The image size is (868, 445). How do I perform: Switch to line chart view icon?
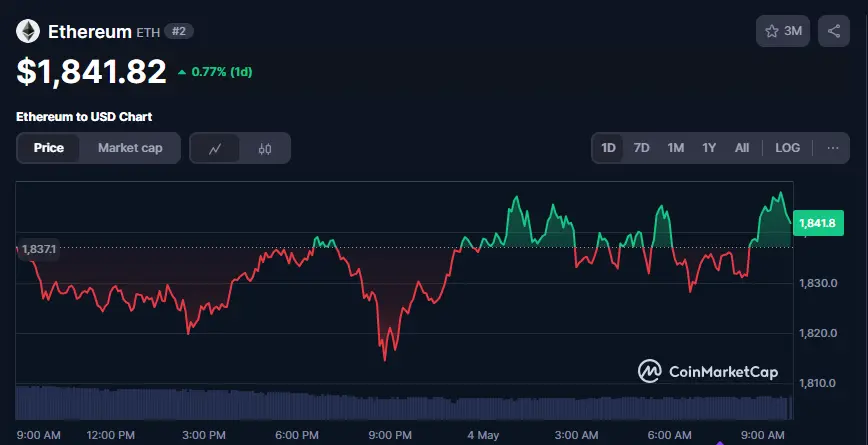[x=215, y=148]
